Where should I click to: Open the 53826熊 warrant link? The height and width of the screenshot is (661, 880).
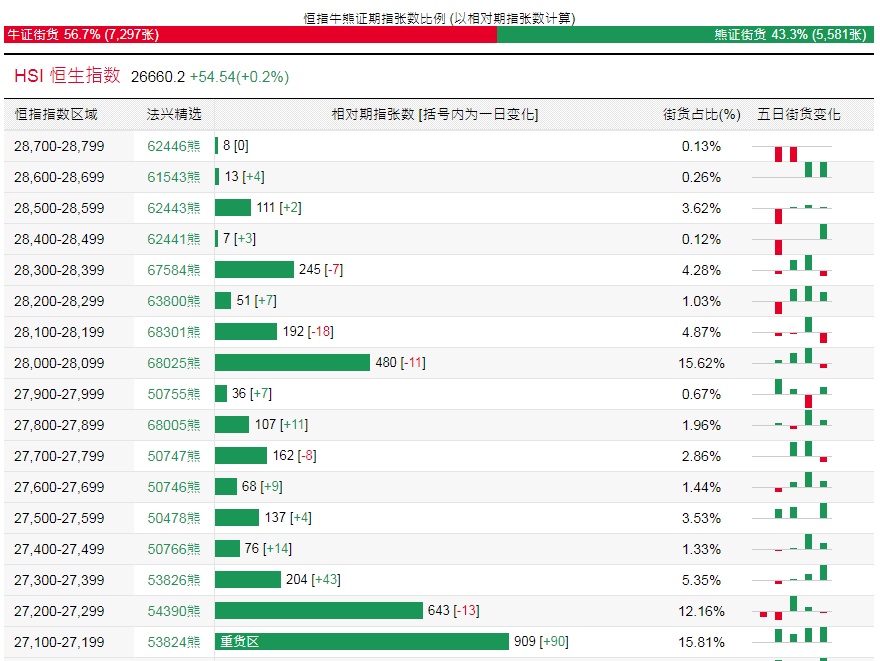(173, 580)
